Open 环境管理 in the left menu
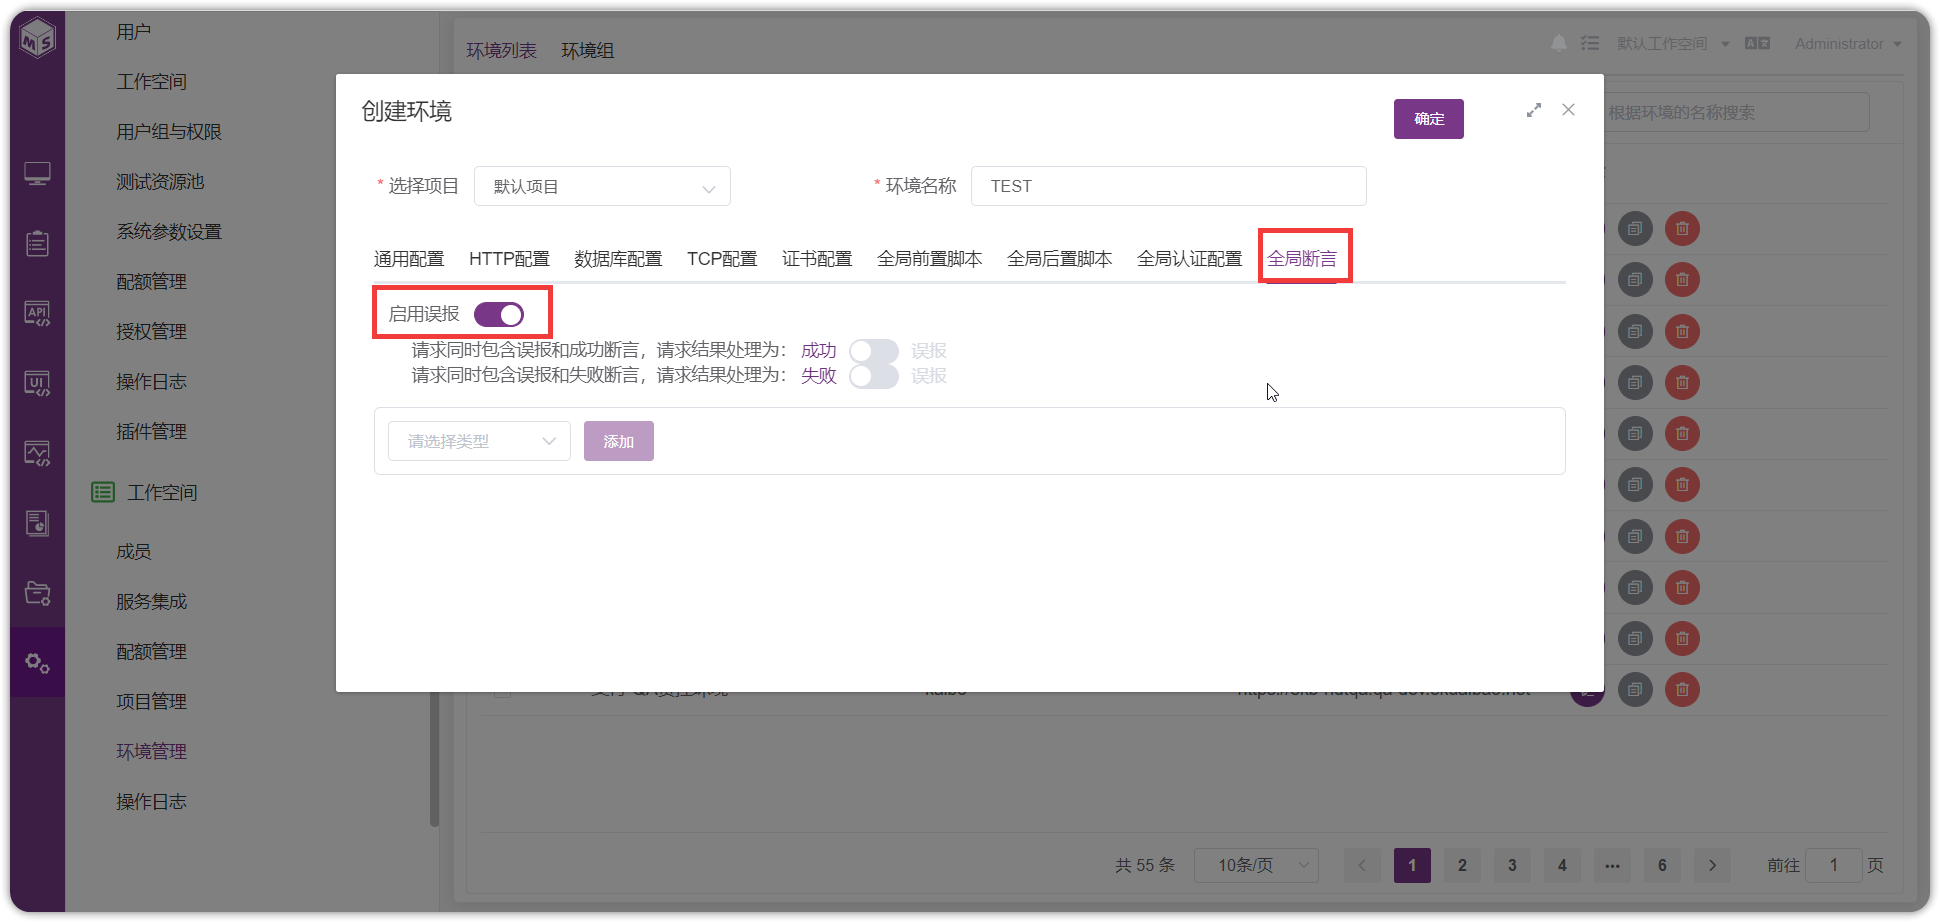Viewport: 1940px width, 922px height. pyautogui.click(x=151, y=752)
